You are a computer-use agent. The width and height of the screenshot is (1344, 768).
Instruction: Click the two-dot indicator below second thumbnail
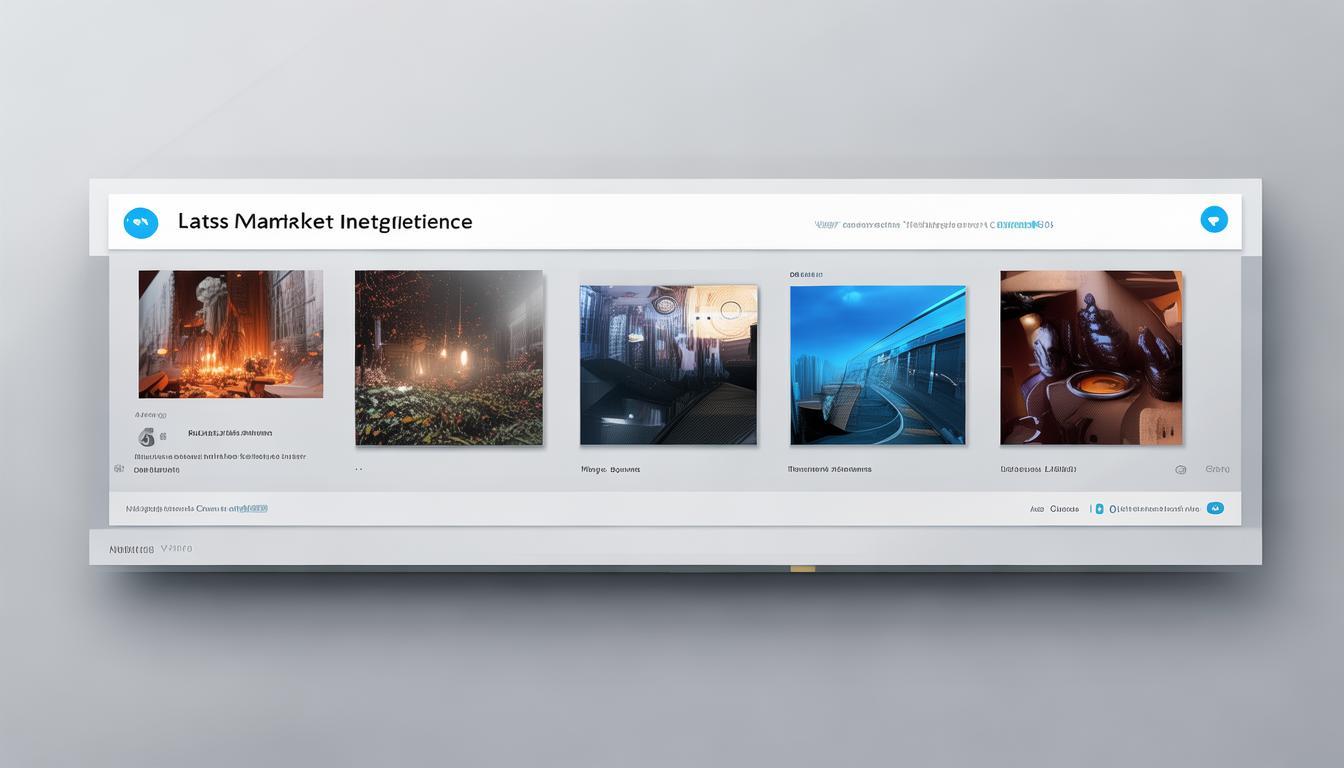pos(358,469)
